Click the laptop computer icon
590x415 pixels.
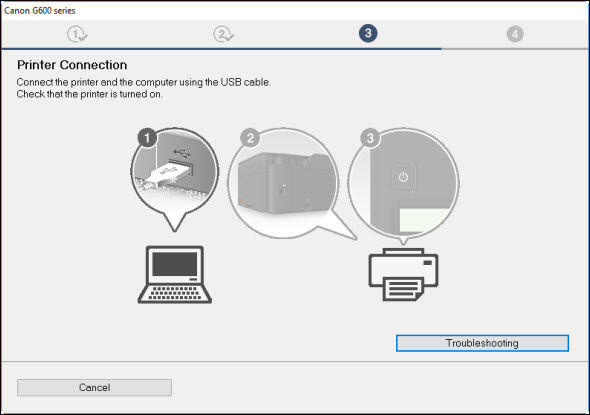point(175,274)
